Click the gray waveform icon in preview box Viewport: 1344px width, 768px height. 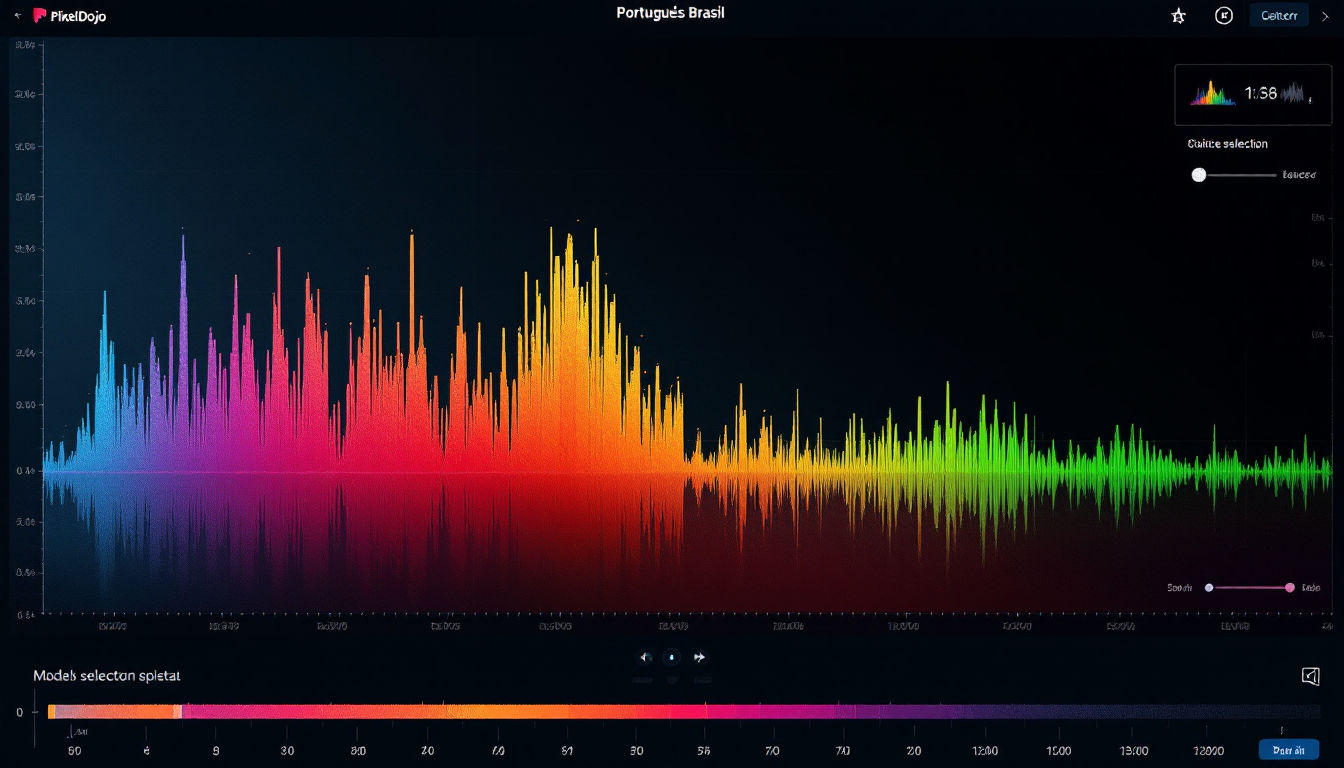[1293, 94]
